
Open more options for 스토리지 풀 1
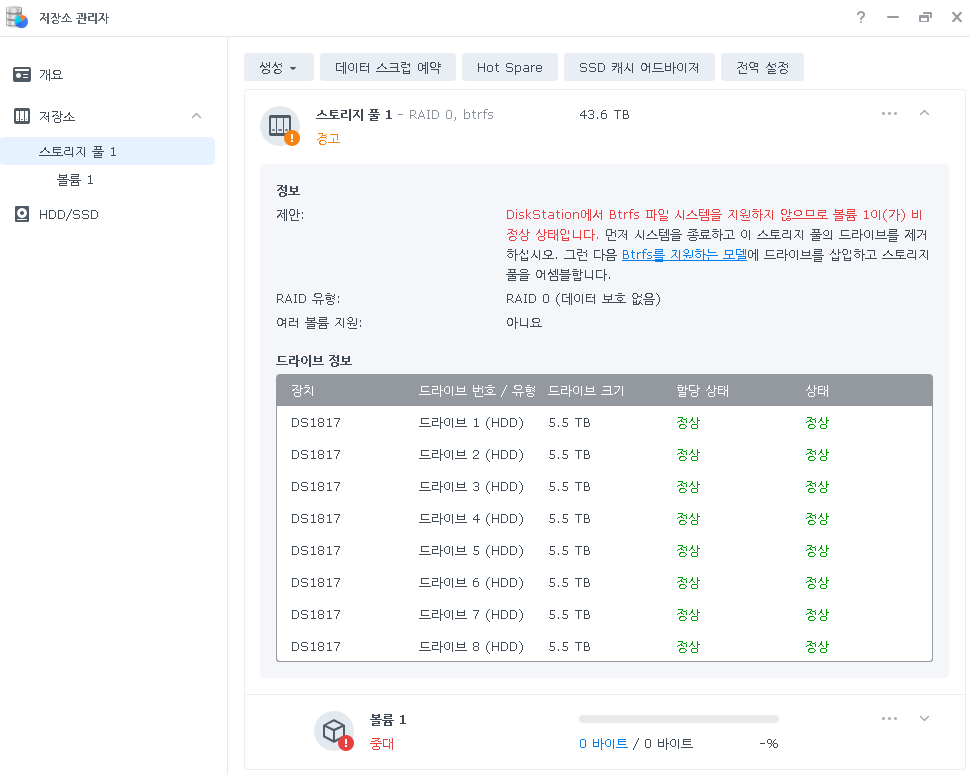click(x=889, y=114)
